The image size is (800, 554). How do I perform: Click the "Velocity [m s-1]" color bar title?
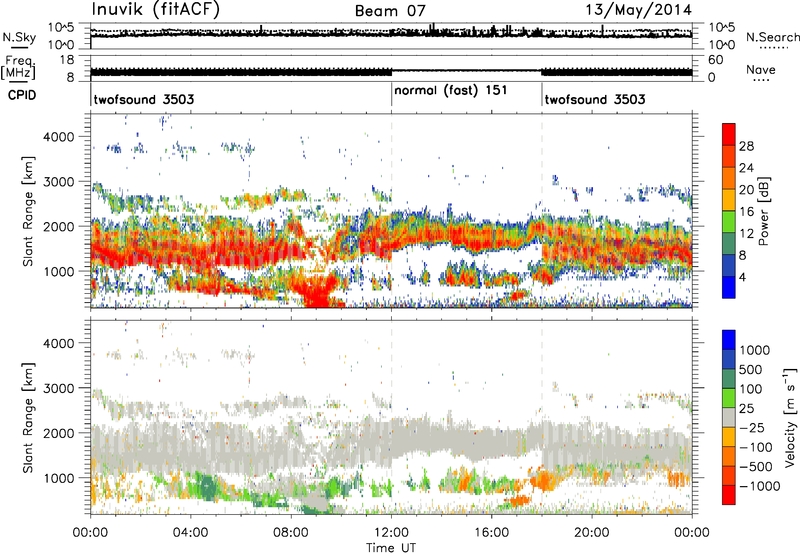790,417
